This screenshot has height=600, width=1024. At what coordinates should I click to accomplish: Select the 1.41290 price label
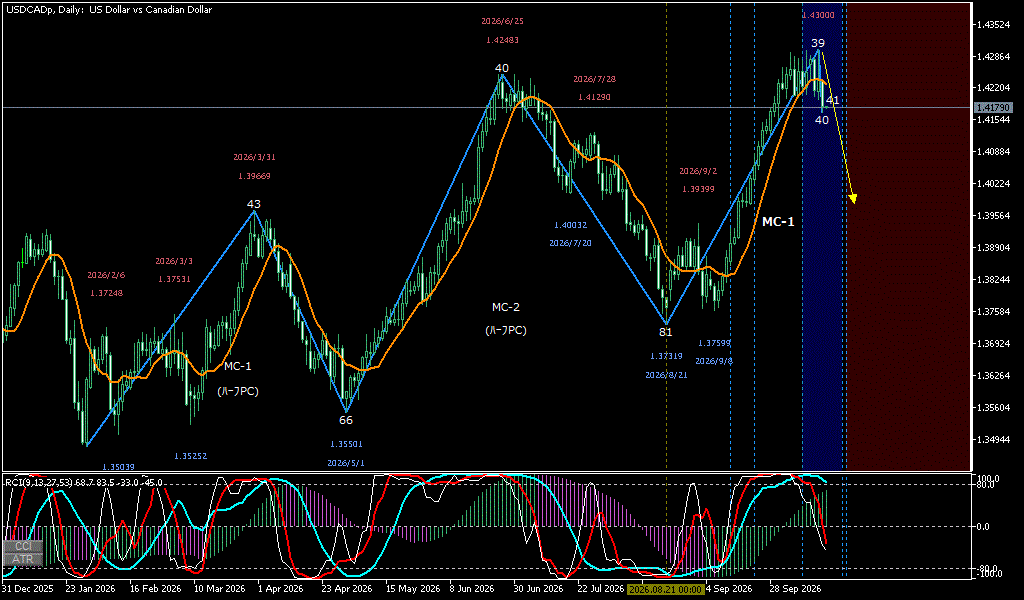coord(594,97)
